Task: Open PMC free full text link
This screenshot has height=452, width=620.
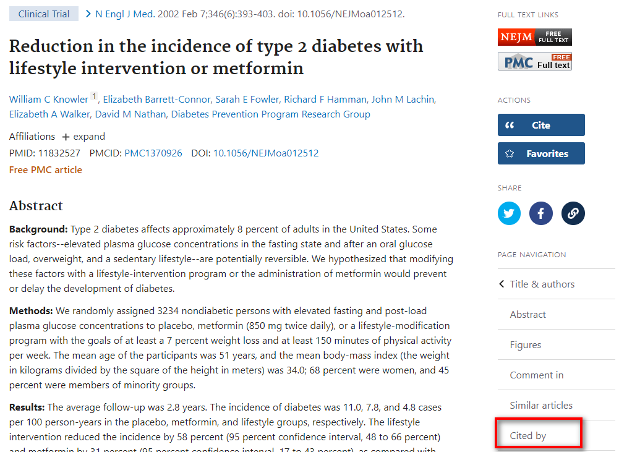Action: [535, 62]
